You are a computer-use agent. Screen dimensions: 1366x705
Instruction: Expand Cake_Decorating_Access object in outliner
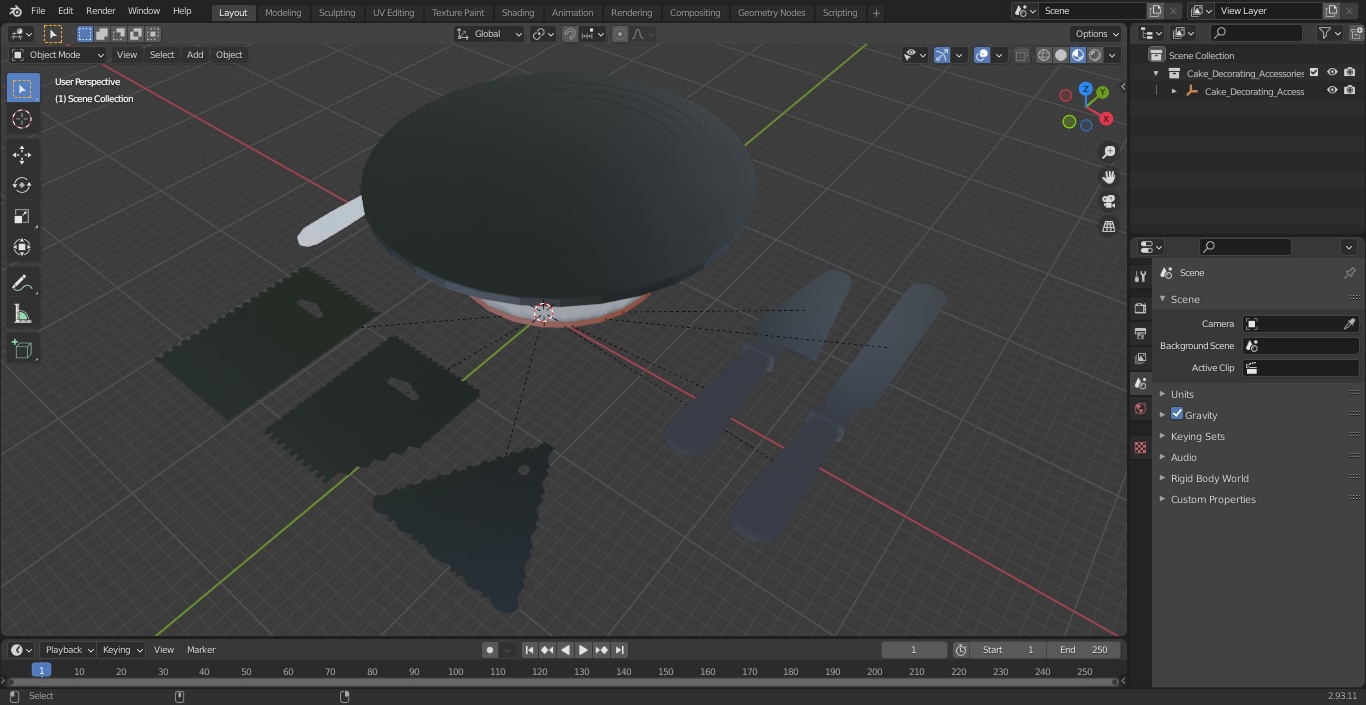pos(1174,91)
